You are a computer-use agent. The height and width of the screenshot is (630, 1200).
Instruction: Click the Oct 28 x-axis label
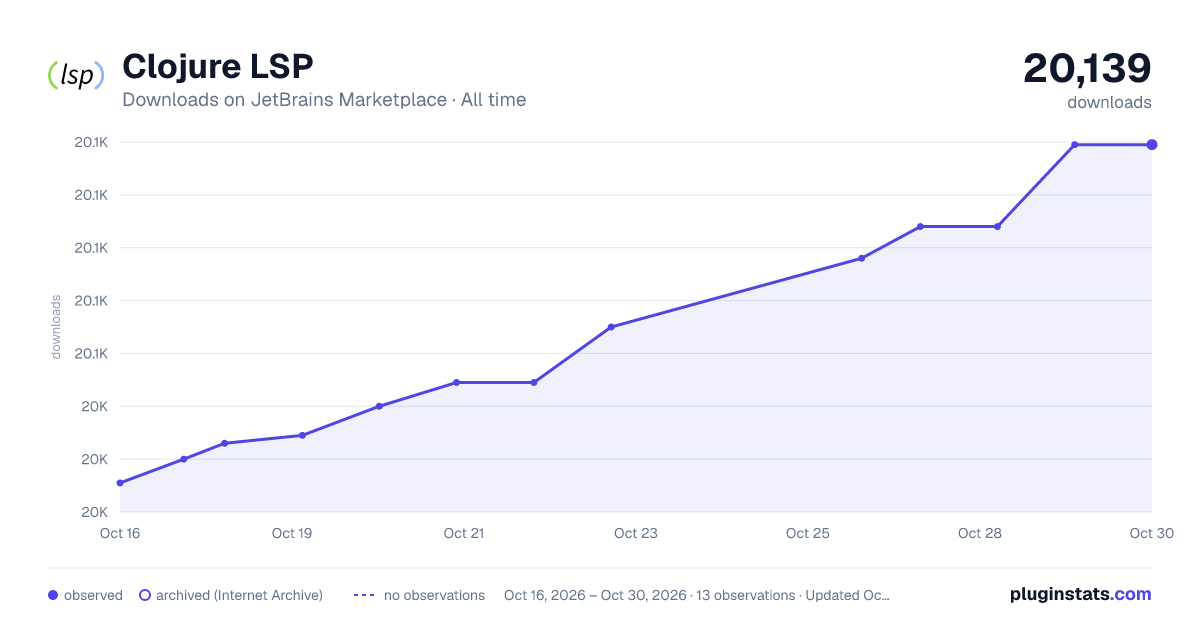pyautogui.click(x=980, y=533)
